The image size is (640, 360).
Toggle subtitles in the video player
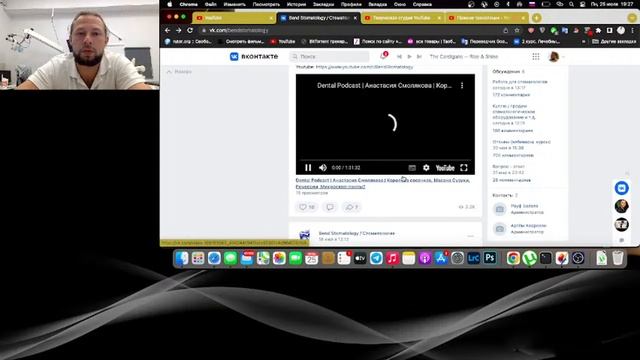[x=412, y=168]
